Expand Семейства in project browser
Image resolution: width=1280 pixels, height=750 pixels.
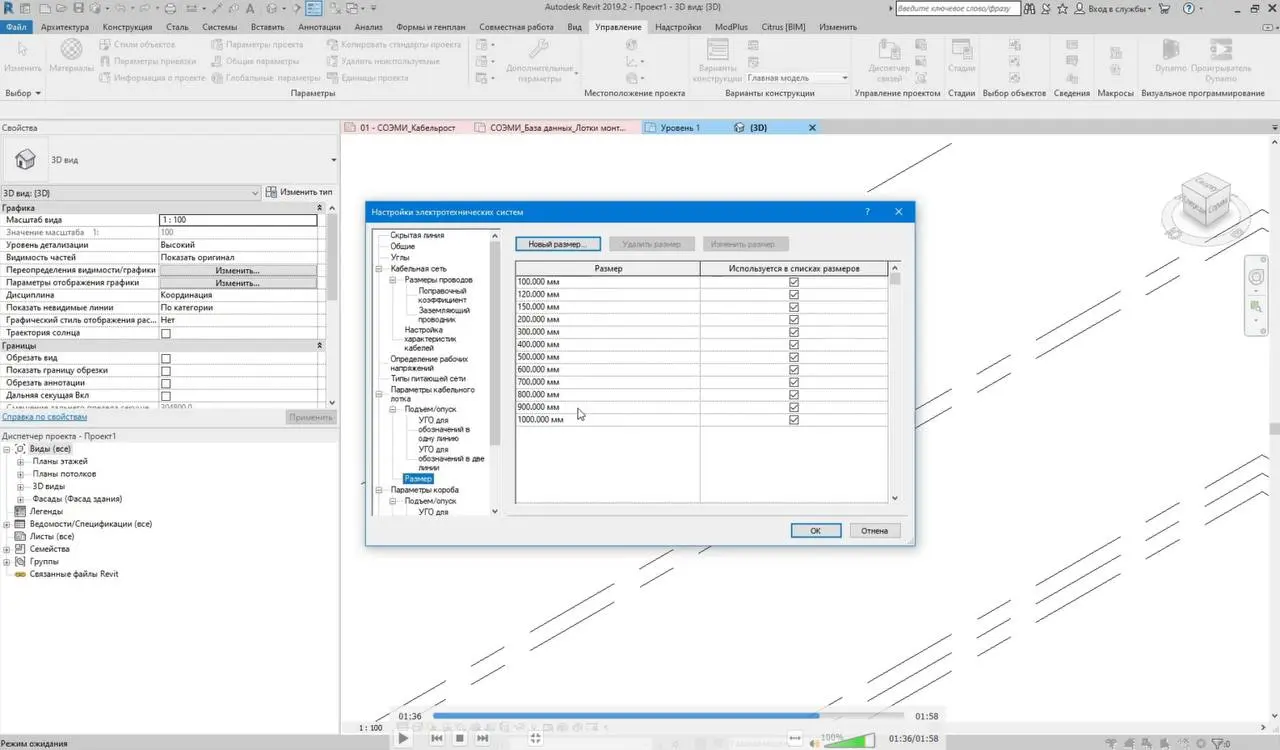point(7,549)
